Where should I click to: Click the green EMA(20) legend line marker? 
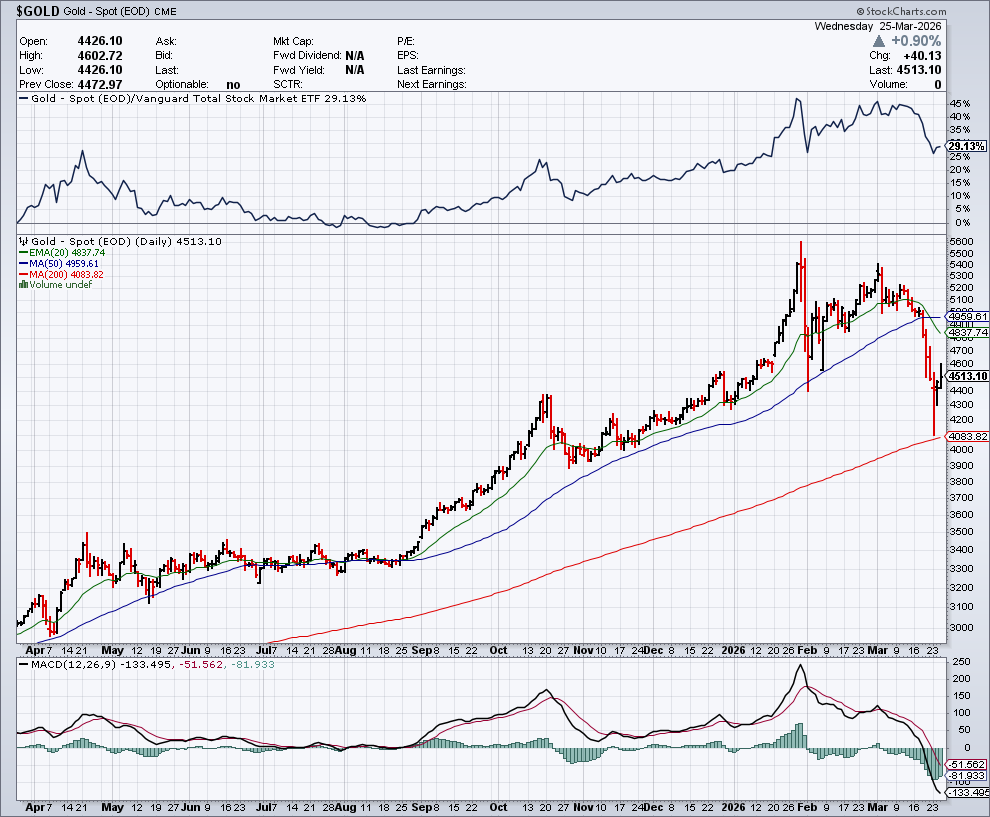[23, 253]
